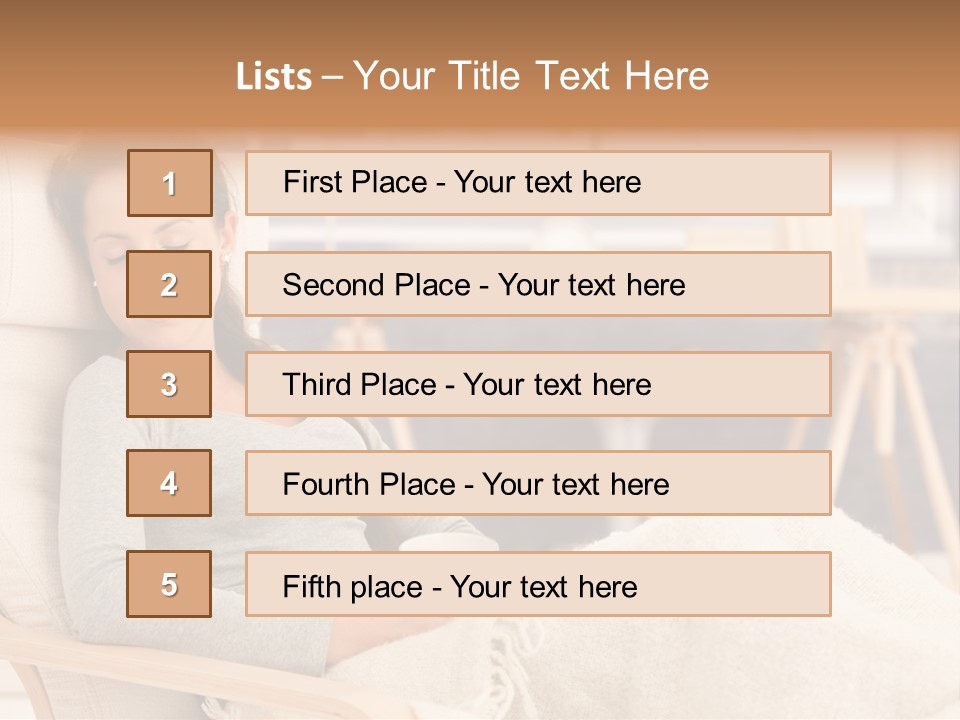Select the number 4 box

tap(169, 483)
